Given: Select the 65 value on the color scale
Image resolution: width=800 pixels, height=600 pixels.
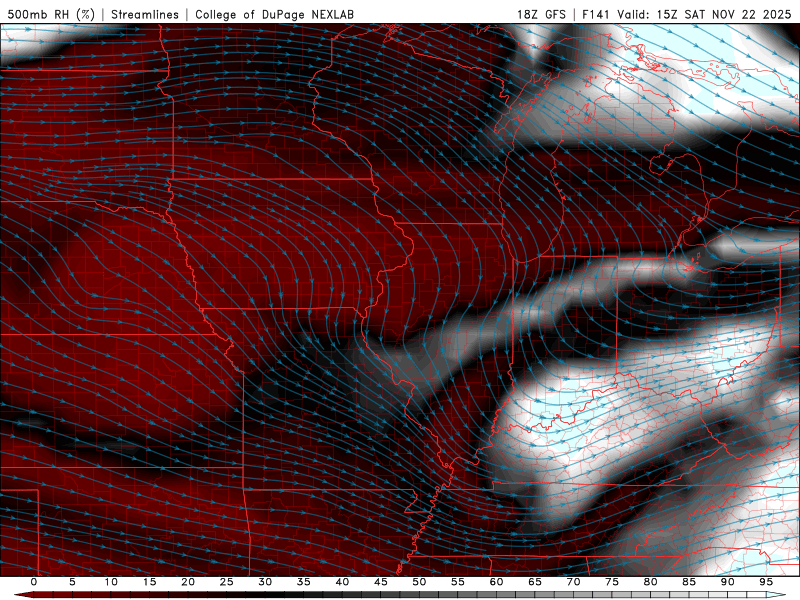Looking at the screenshot, I should 535,582.
